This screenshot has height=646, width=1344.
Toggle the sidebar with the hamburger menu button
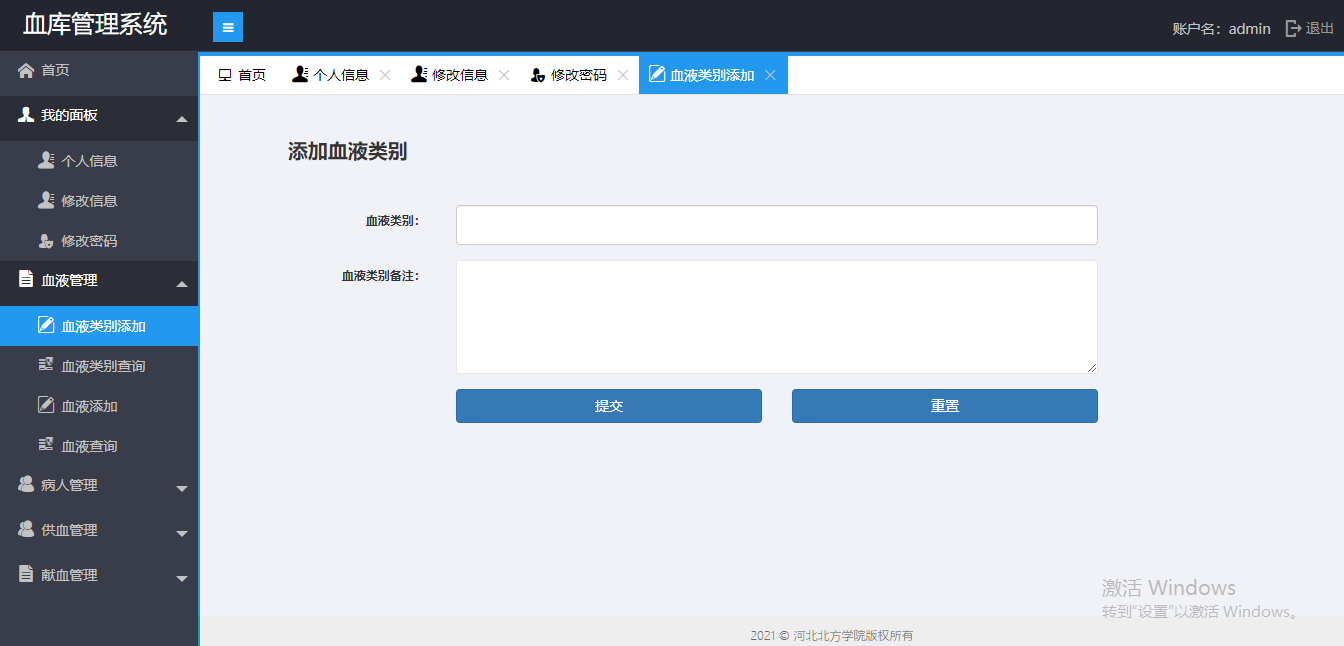point(228,27)
